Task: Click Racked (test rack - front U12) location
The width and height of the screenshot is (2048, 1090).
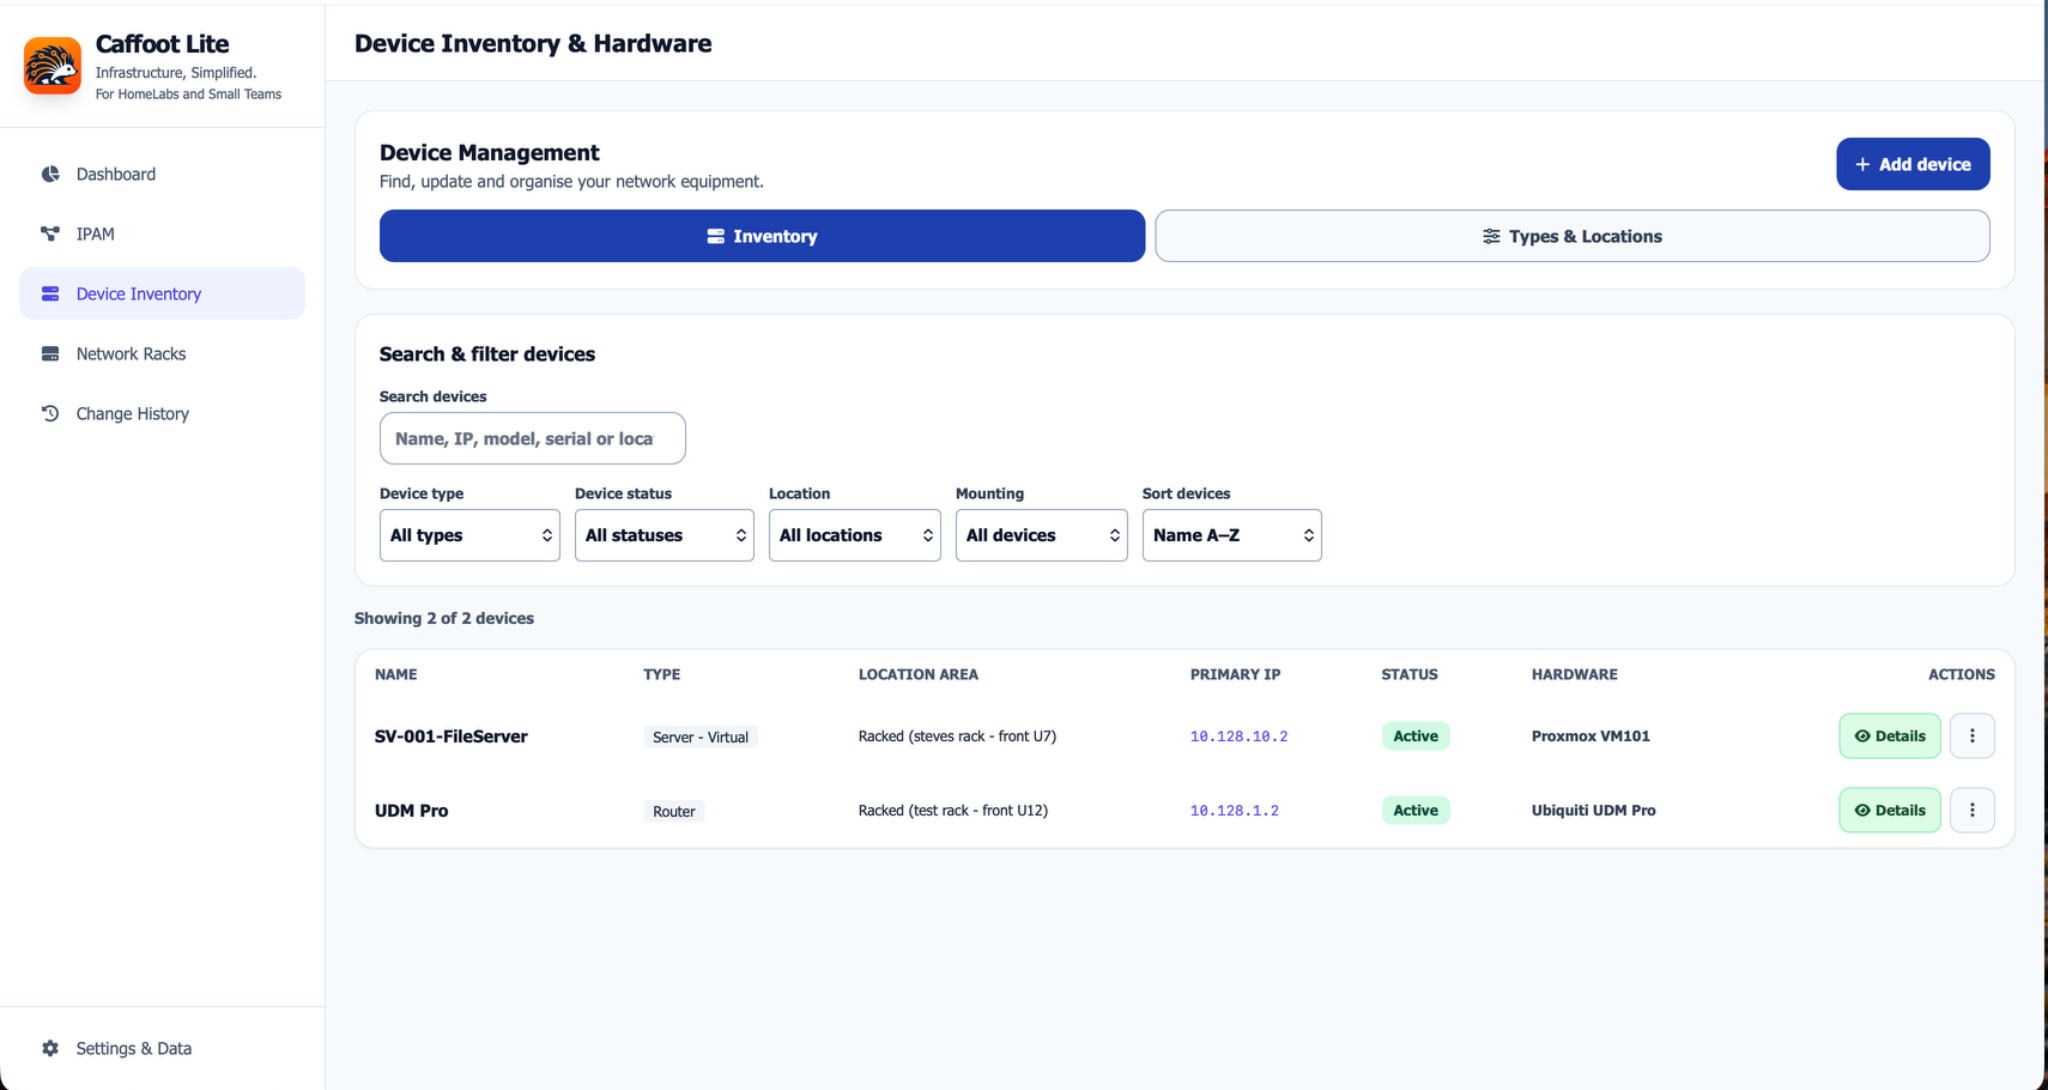Action: (953, 810)
